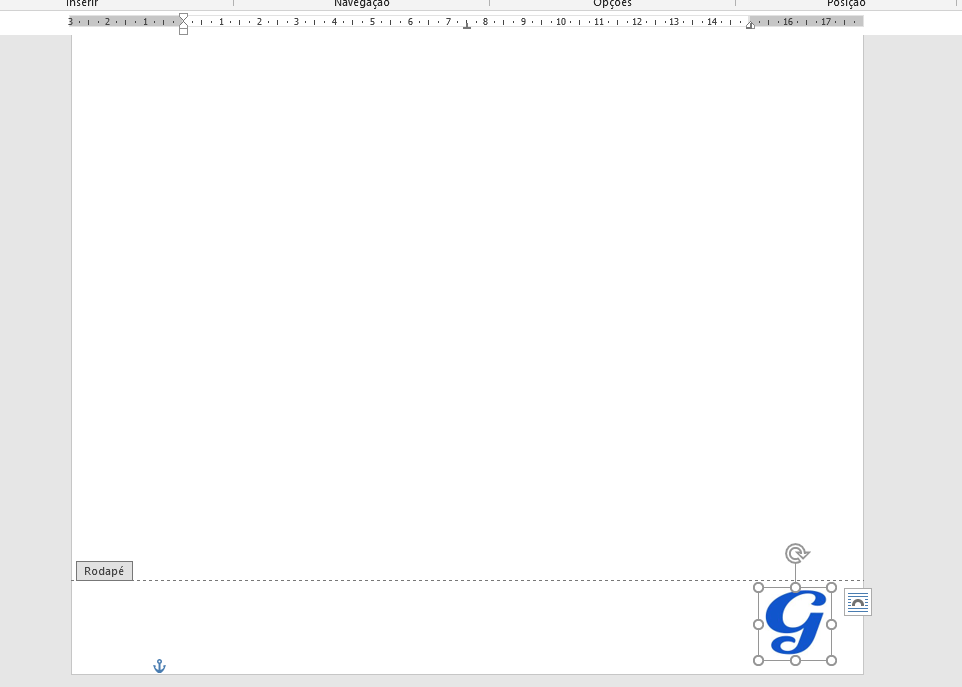
Task: Click the square left indent marker on ruler
Action: point(183,31)
